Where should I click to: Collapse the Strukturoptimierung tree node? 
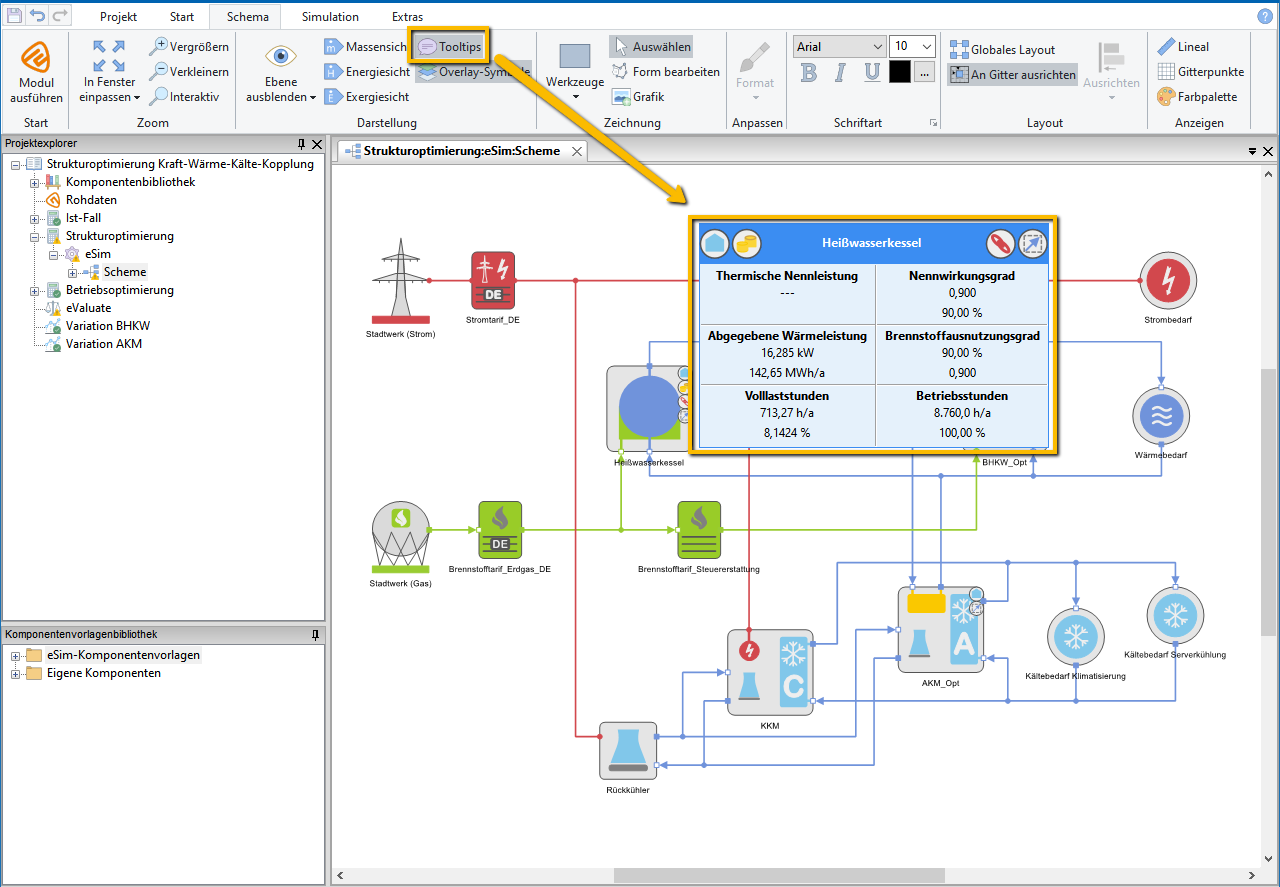coord(35,236)
